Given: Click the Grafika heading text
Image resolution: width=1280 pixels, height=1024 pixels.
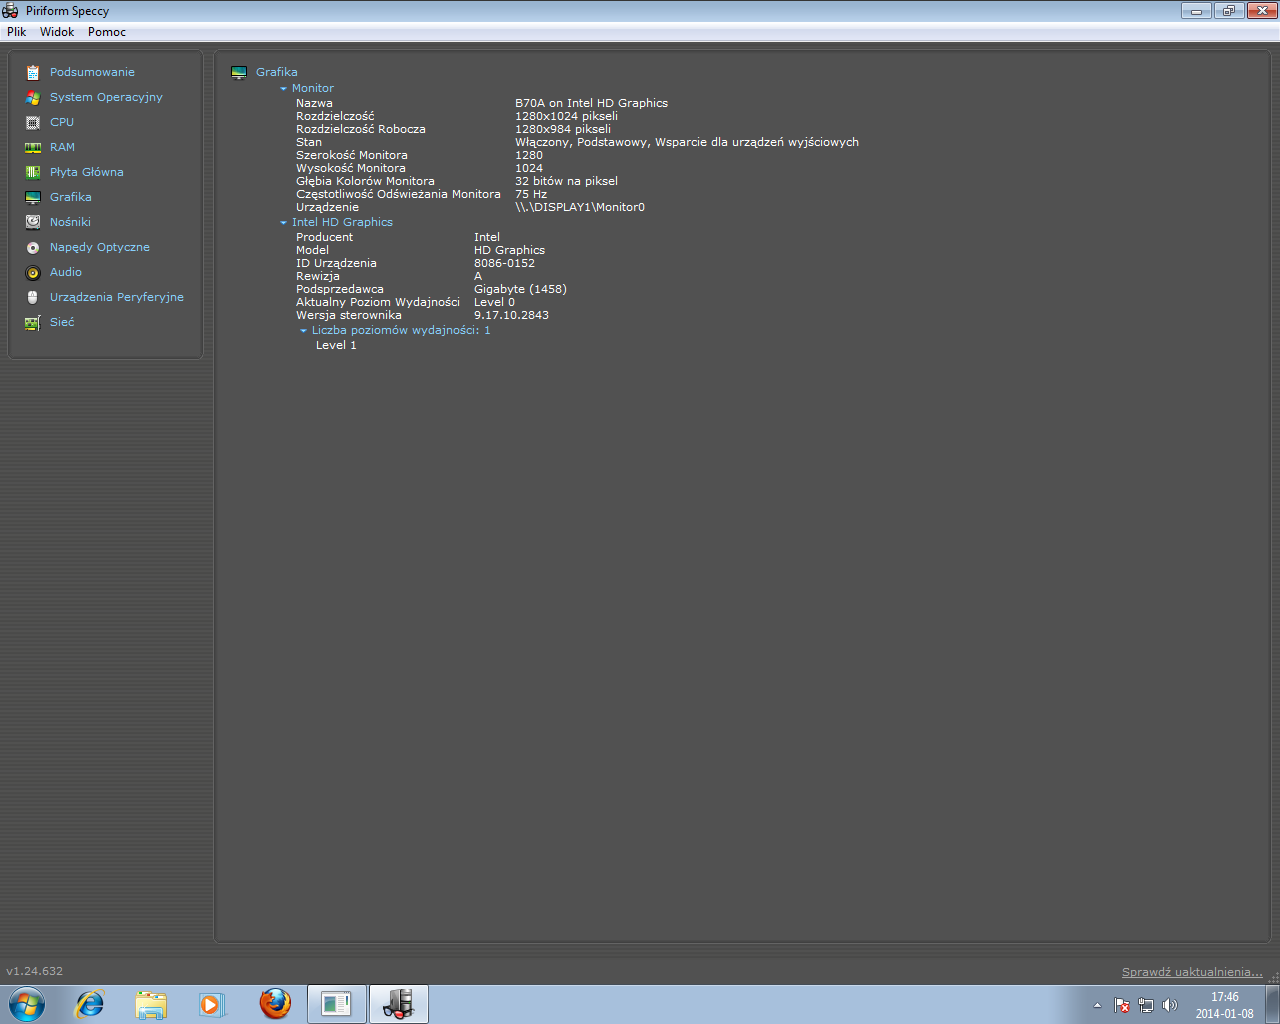Looking at the screenshot, I should 276,72.
